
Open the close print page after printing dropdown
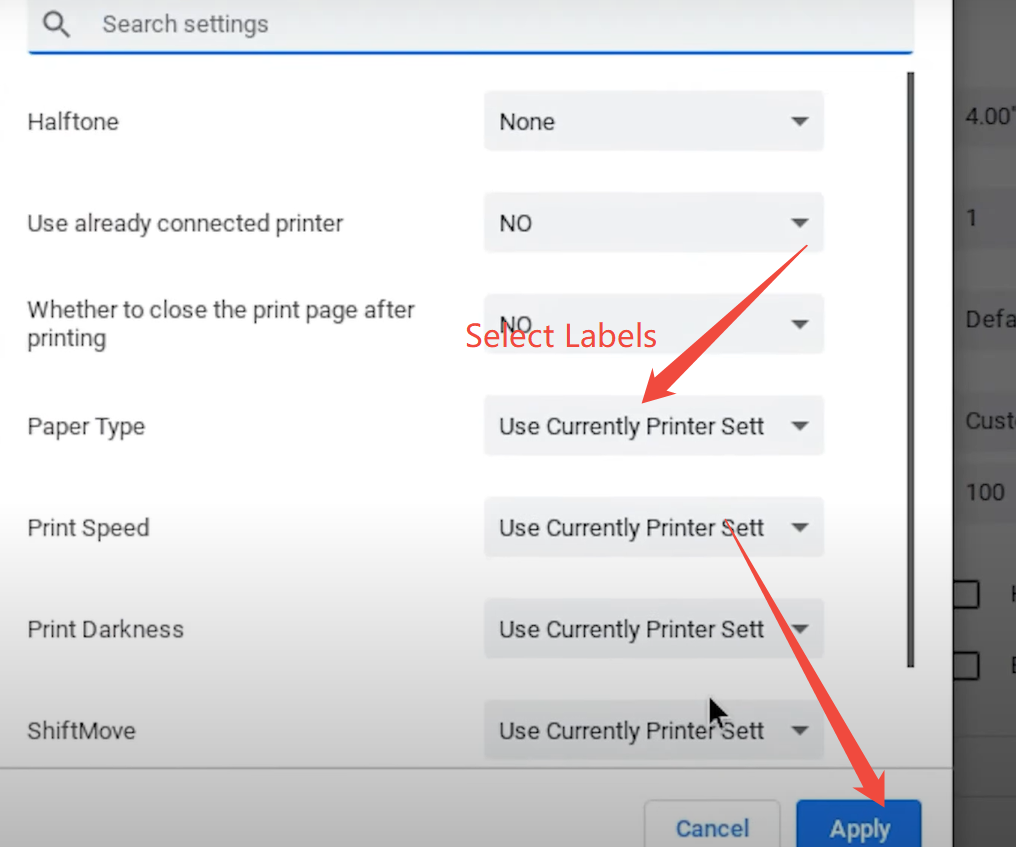coord(653,324)
